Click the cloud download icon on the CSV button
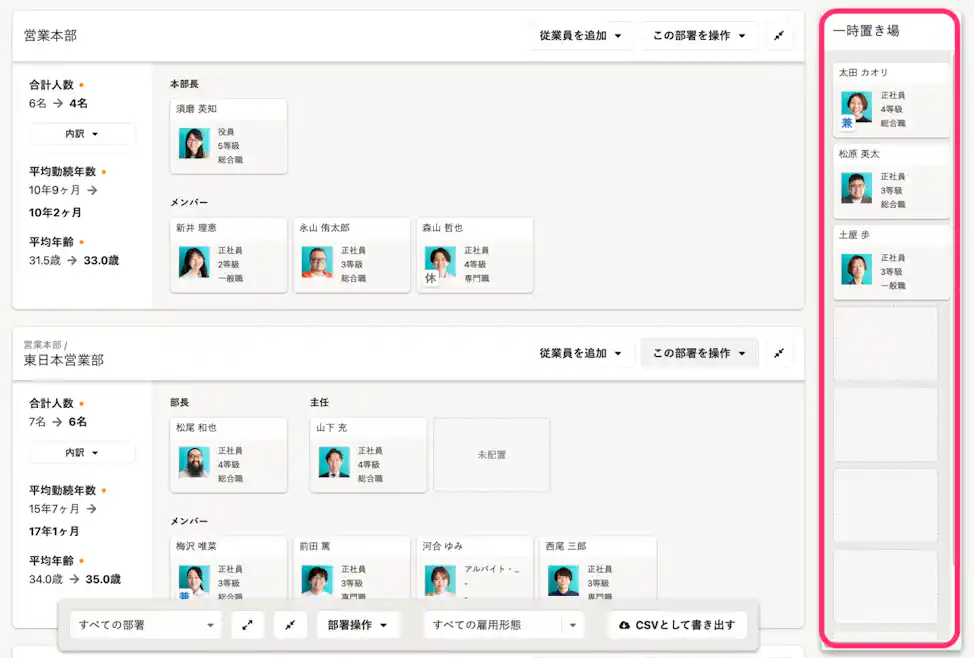974x658 pixels. click(625, 624)
